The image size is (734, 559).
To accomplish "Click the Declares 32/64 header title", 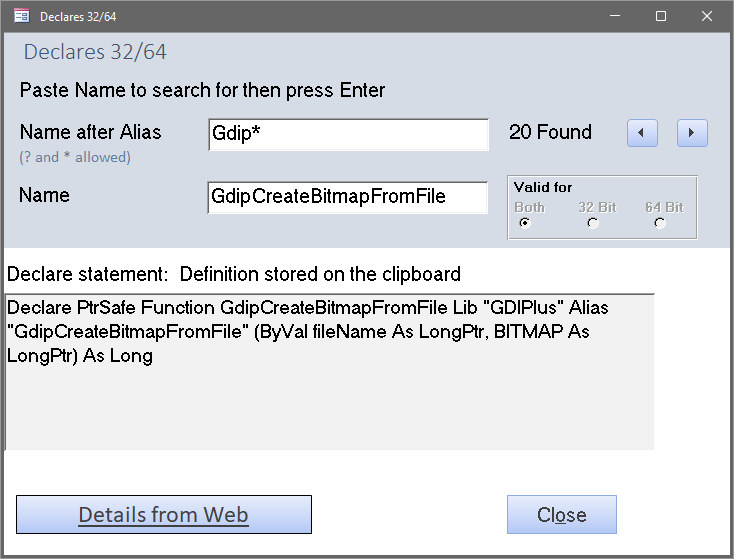I will pyautogui.click(x=95, y=51).
